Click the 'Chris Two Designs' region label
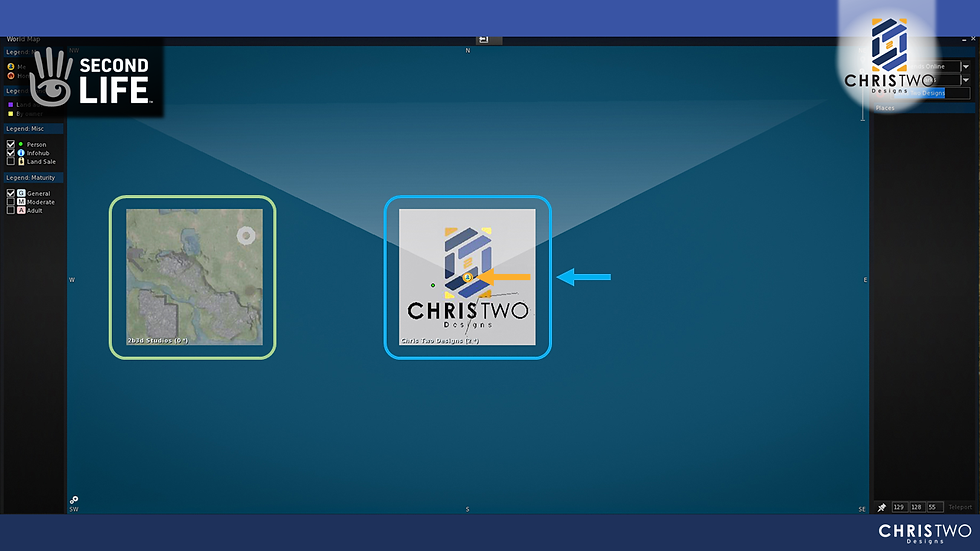This screenshot has height=551, width=980. click(x=440, y=340)
